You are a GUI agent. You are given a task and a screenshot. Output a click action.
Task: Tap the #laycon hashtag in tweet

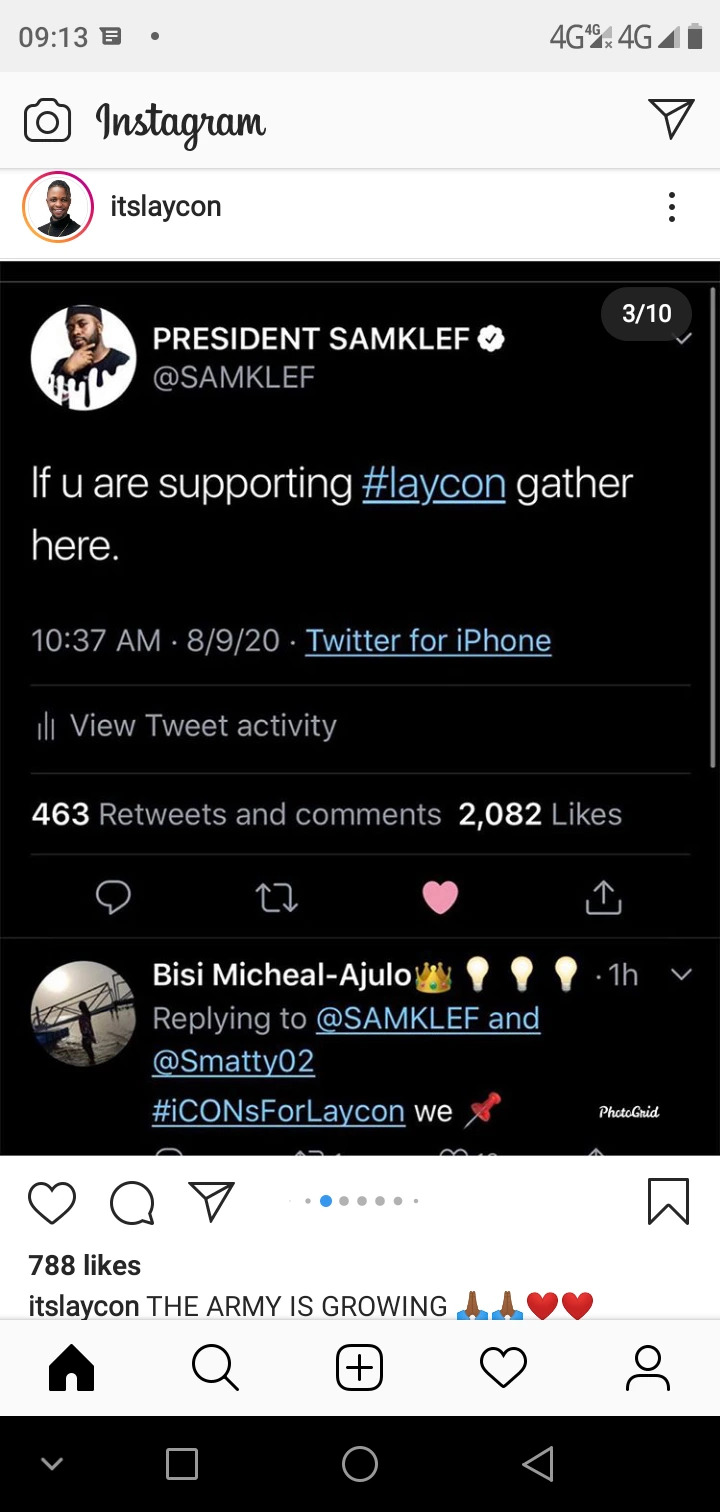pyautogui.click(x=433, y=484)
